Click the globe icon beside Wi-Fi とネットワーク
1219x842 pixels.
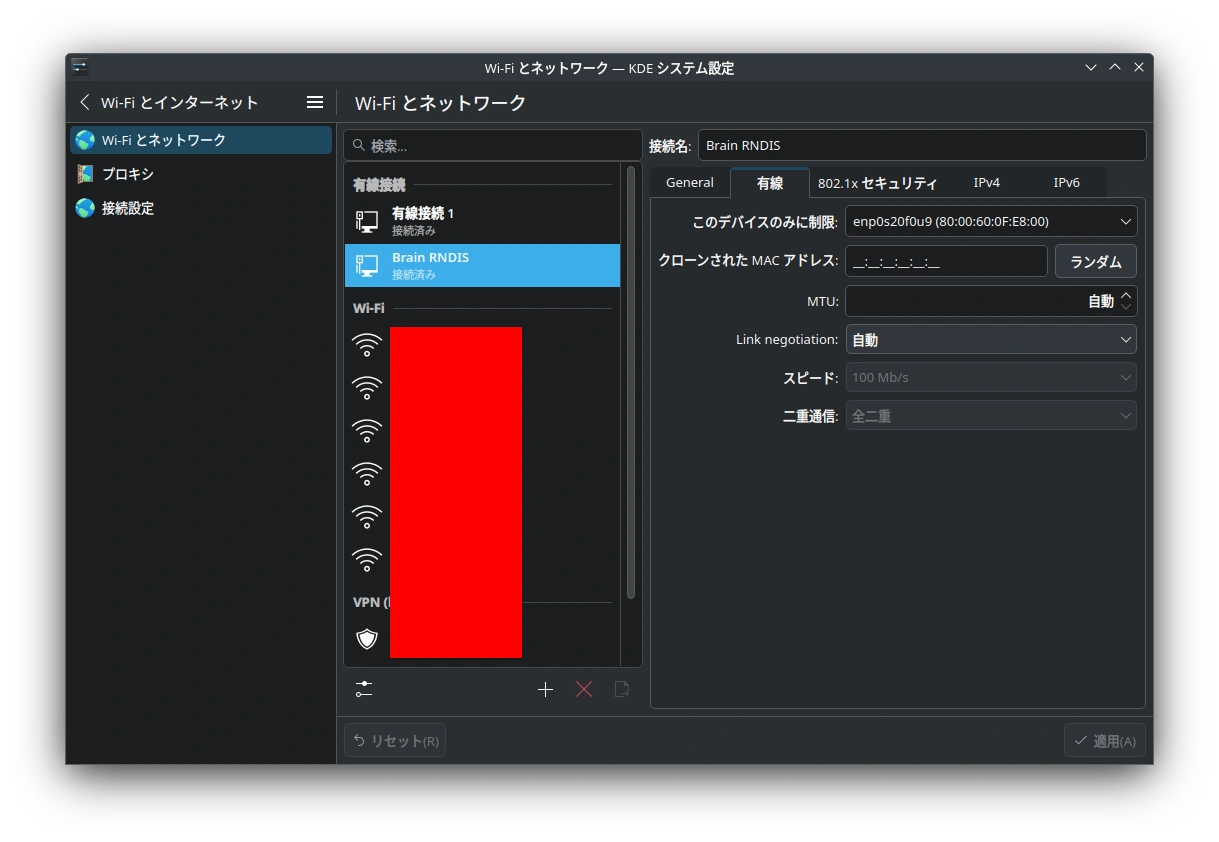tap(85, 140)
